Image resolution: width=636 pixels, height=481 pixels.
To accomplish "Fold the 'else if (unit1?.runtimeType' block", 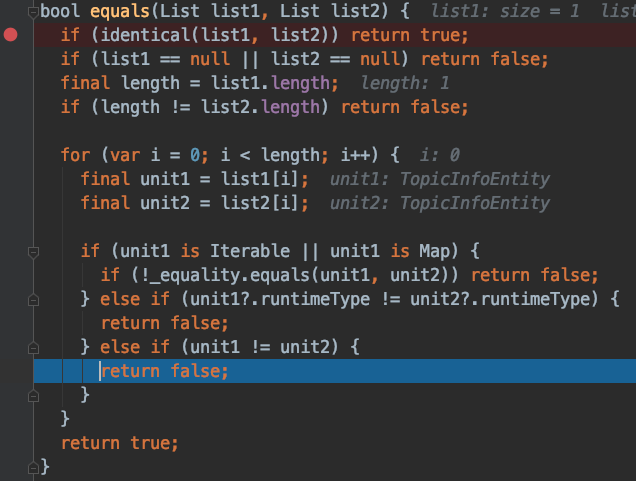I will point(33,299).
